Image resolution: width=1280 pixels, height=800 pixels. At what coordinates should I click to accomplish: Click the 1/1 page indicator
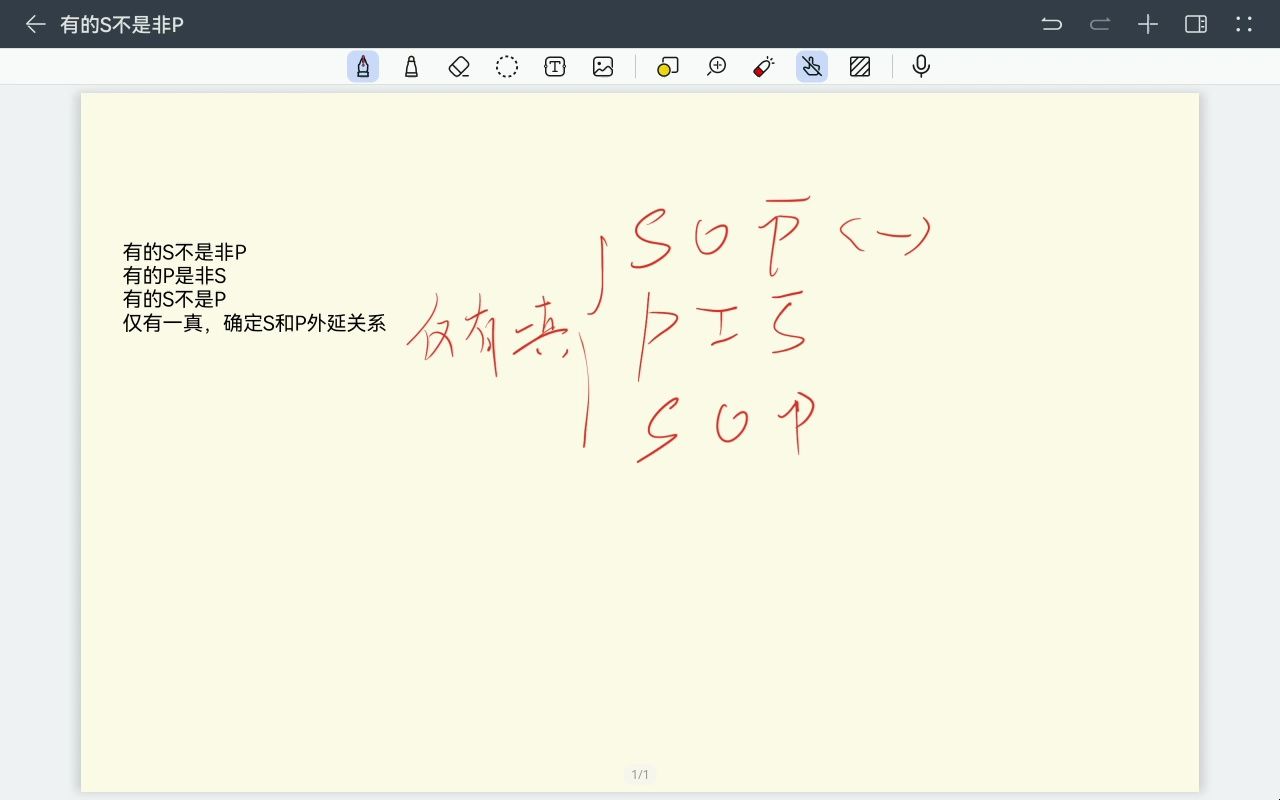(x=640, y=774)
